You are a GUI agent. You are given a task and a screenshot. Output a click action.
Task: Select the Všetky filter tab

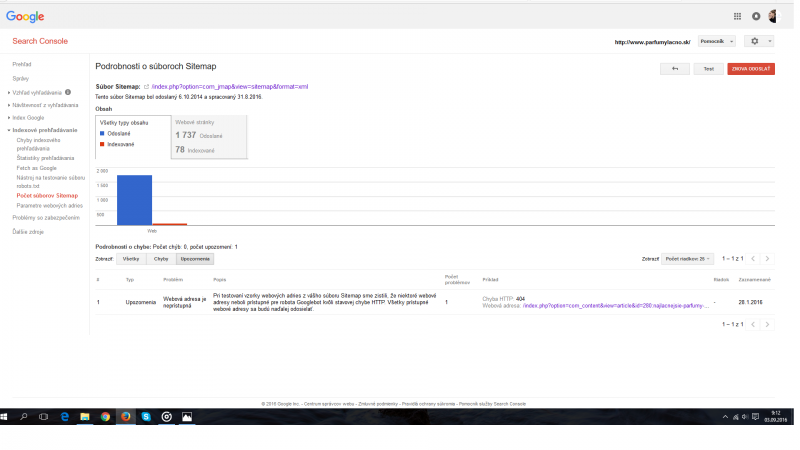click(x=131, y=259)
